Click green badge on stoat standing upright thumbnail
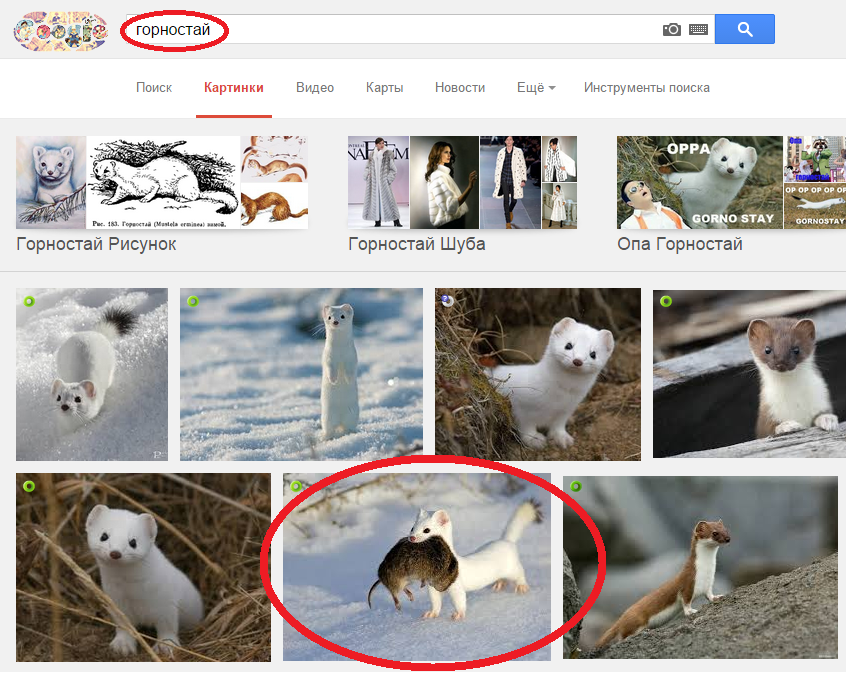Image resolution: width=857 pixels, height=673 pixels. 193,301
